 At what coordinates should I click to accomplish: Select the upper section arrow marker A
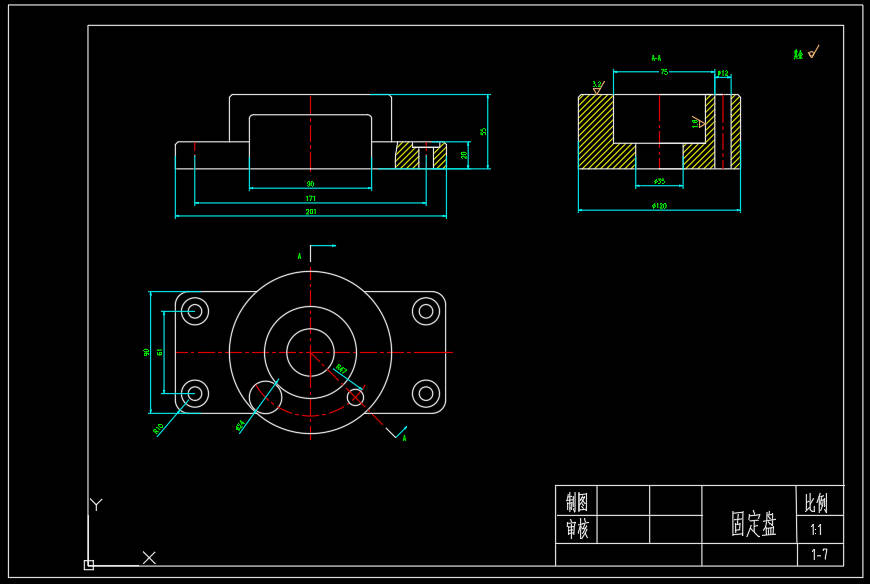click(x=300, y=256)
